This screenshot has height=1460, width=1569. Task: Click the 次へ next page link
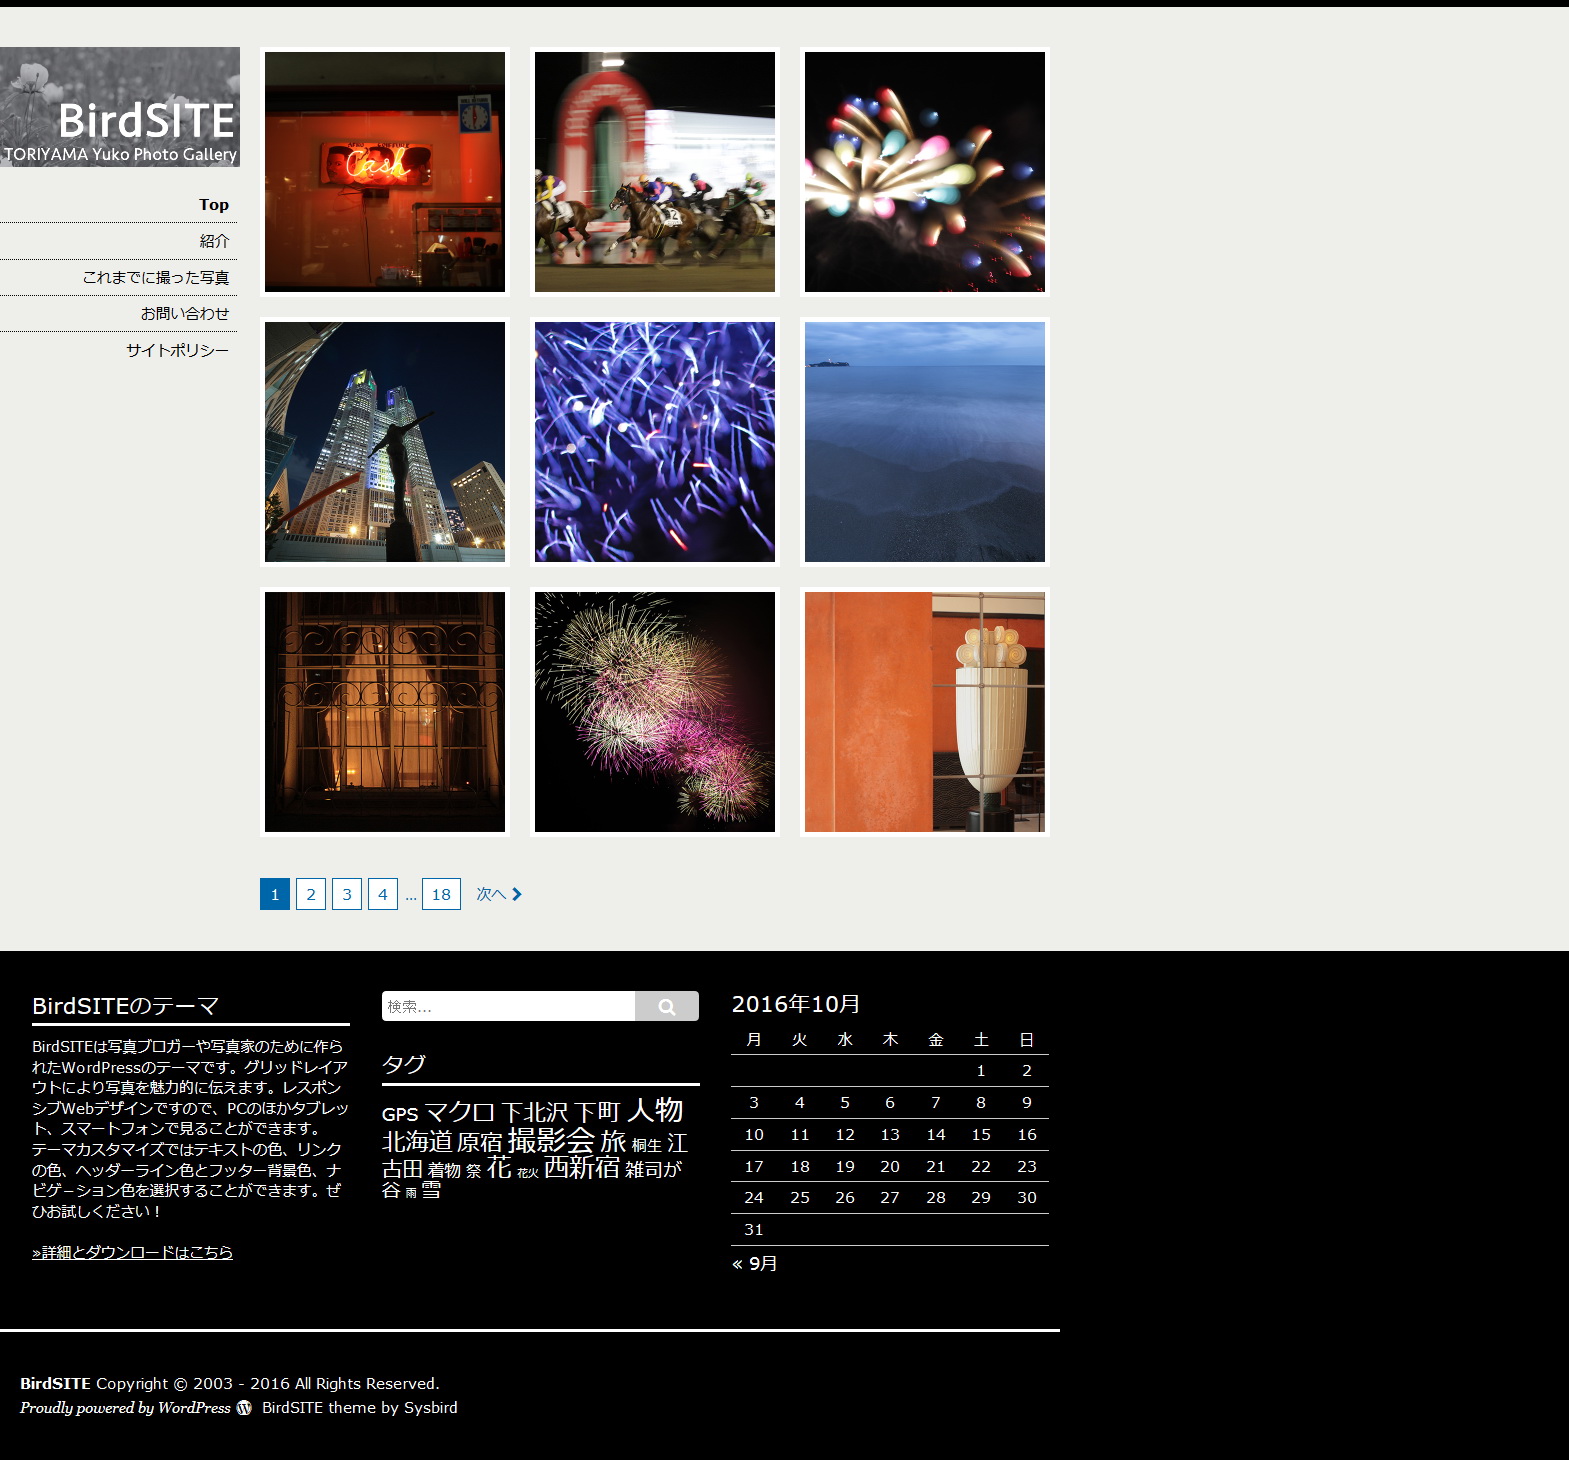pos(499,894)
